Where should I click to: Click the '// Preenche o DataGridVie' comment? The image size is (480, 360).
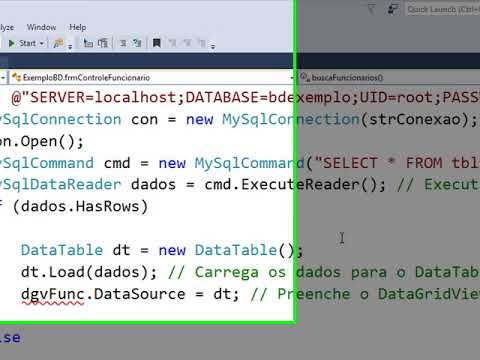(x=365, y=294)
